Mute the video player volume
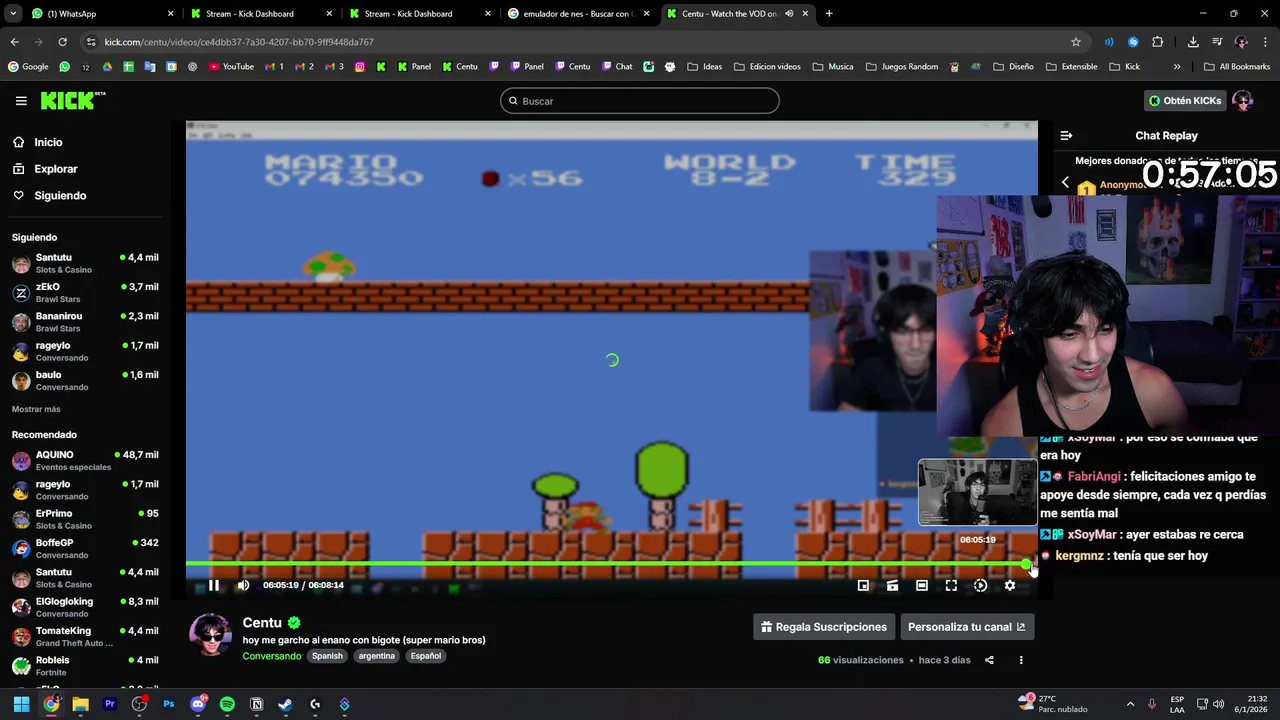 click(x=243, y=586)
